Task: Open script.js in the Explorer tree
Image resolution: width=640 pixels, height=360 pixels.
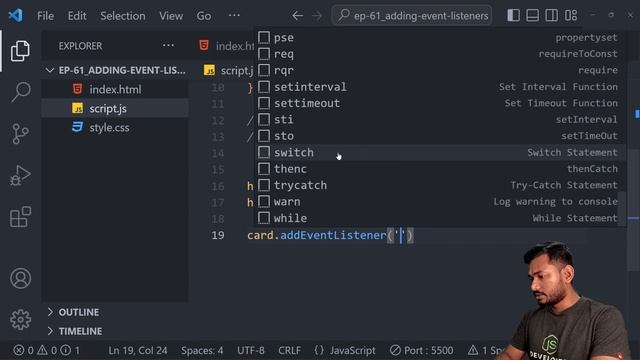Action: point(115,109)
